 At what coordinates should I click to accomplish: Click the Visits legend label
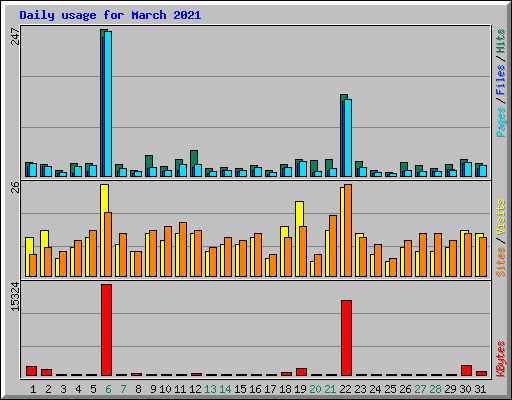(x=501, y=217)
